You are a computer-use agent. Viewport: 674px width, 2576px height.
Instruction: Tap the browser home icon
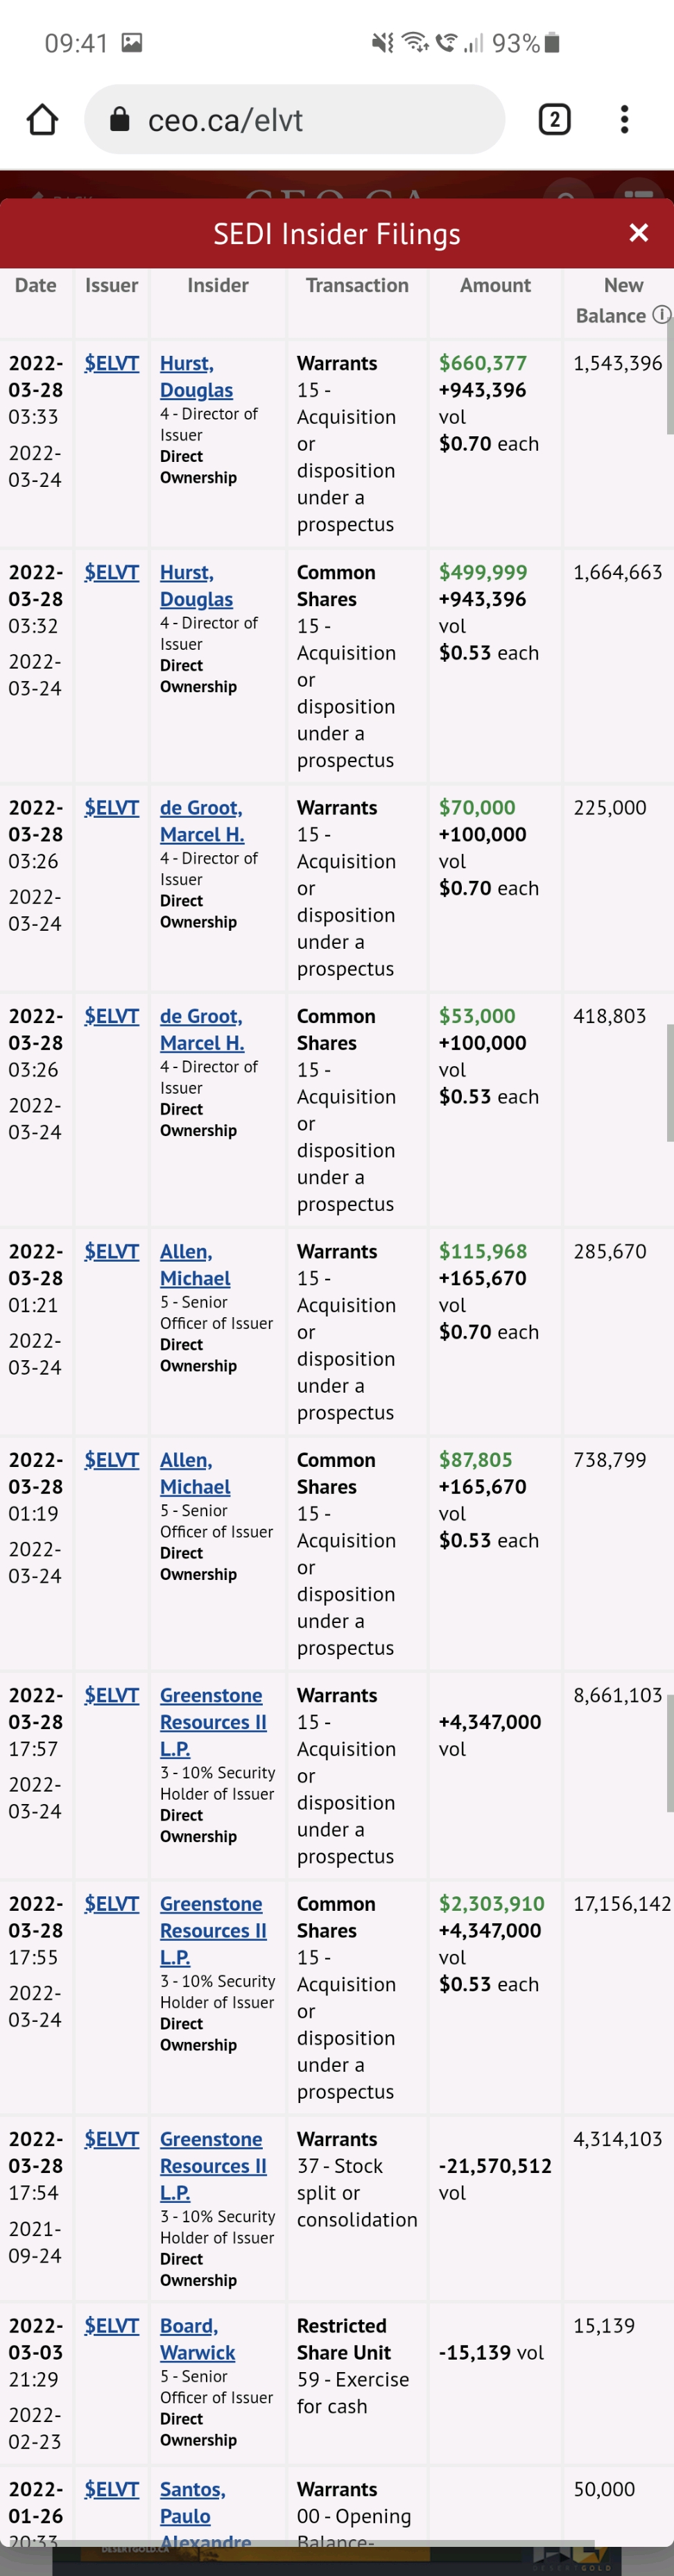tap(42, 120)
